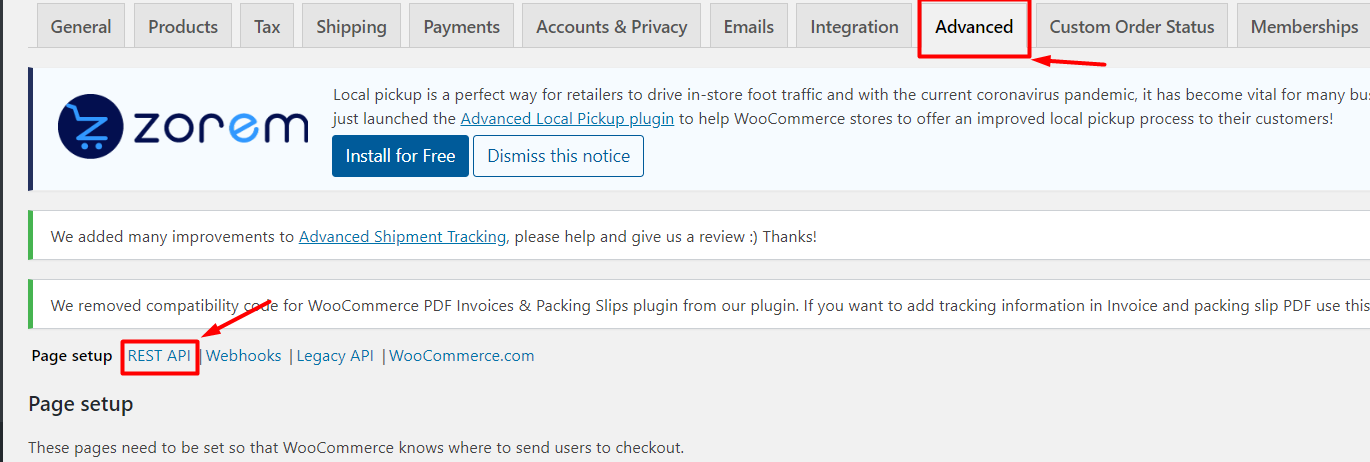Open Accounts & Privacy tab
The image size is (1370, 462).
click(612, 26)
